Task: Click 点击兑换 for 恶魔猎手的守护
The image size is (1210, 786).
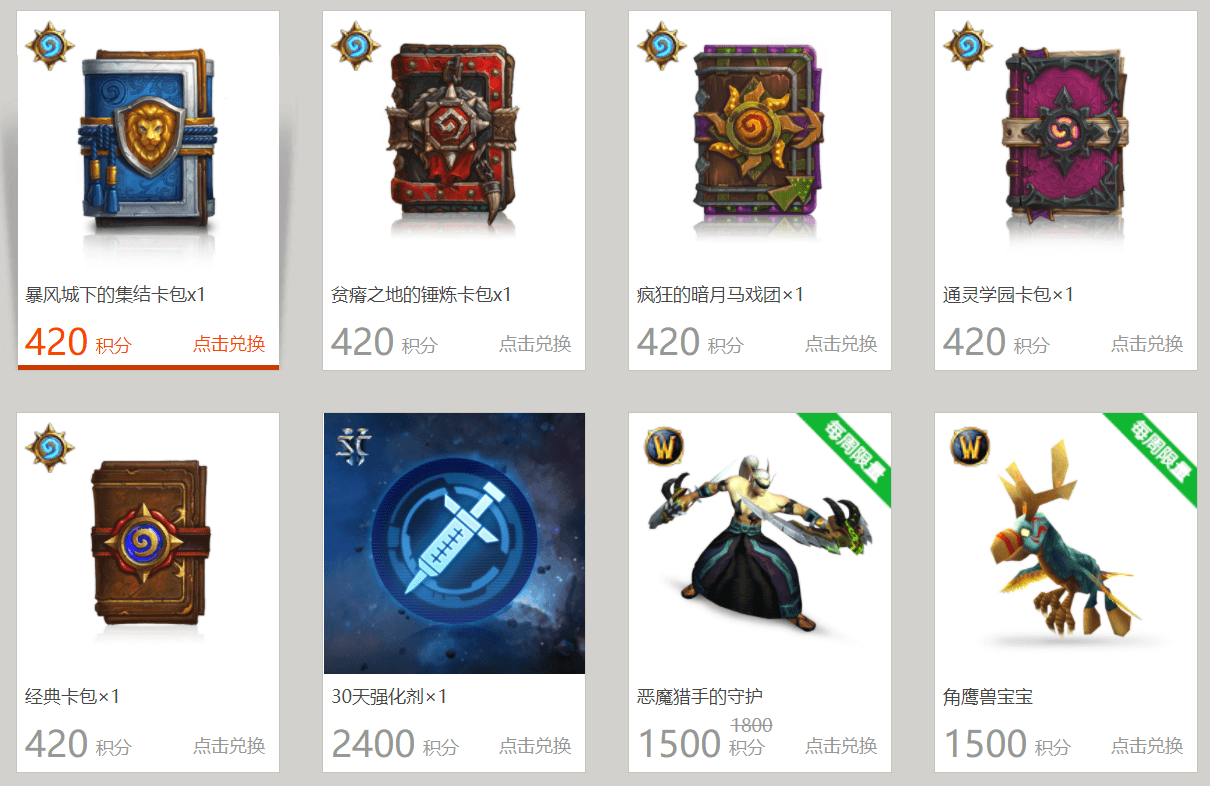Action: (841, 746)
